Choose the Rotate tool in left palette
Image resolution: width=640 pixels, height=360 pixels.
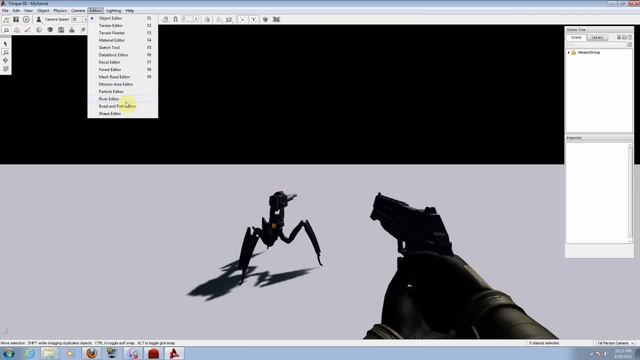pyautogui.click(x=5, y=60)
